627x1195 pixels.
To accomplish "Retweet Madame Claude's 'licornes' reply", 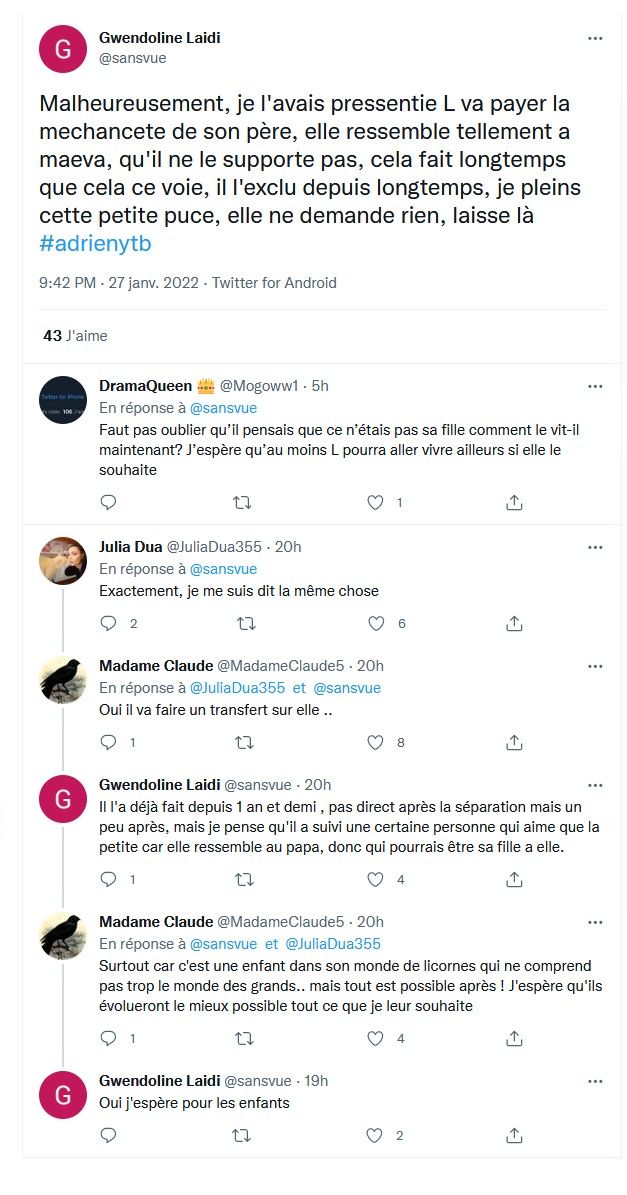I will click(244, 1039).
